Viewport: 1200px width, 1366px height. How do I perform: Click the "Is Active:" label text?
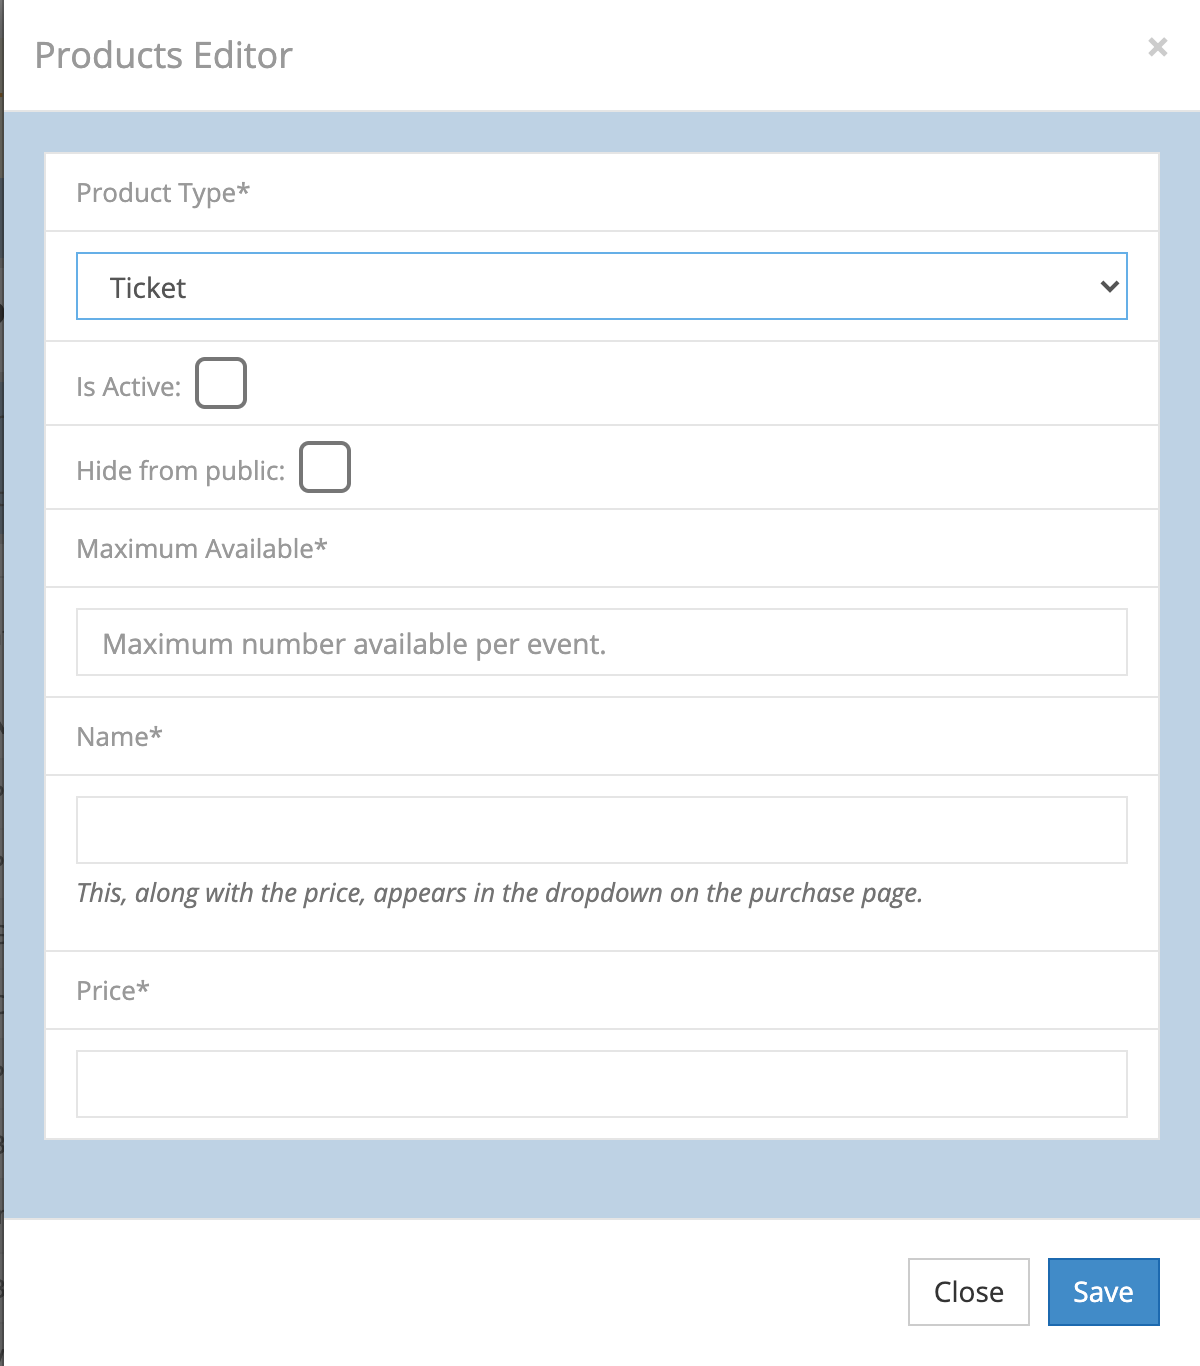129,387
